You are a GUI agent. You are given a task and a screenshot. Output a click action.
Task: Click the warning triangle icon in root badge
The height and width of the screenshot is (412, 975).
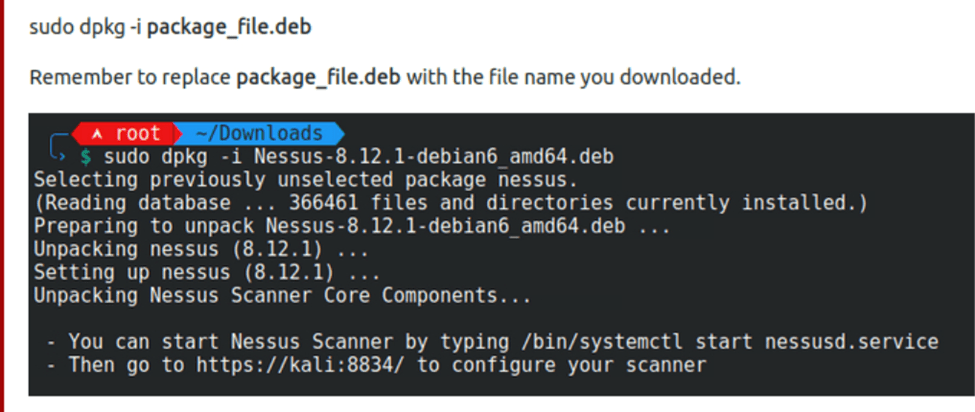click(96, 134)
